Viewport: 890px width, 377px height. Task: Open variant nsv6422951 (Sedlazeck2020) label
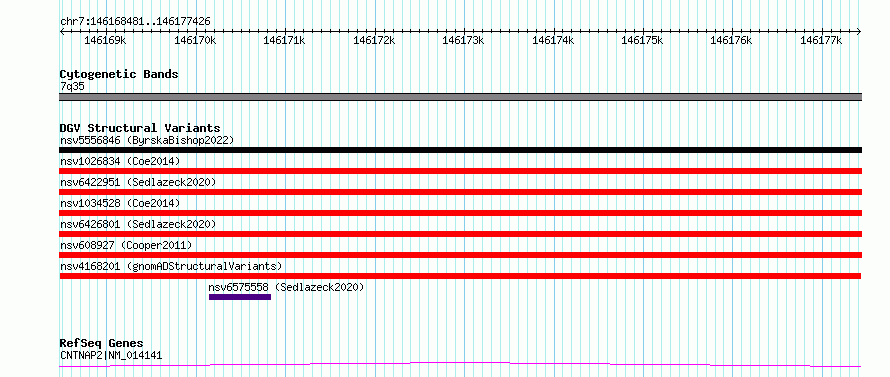pyautogui.click(x=138, y=182)
